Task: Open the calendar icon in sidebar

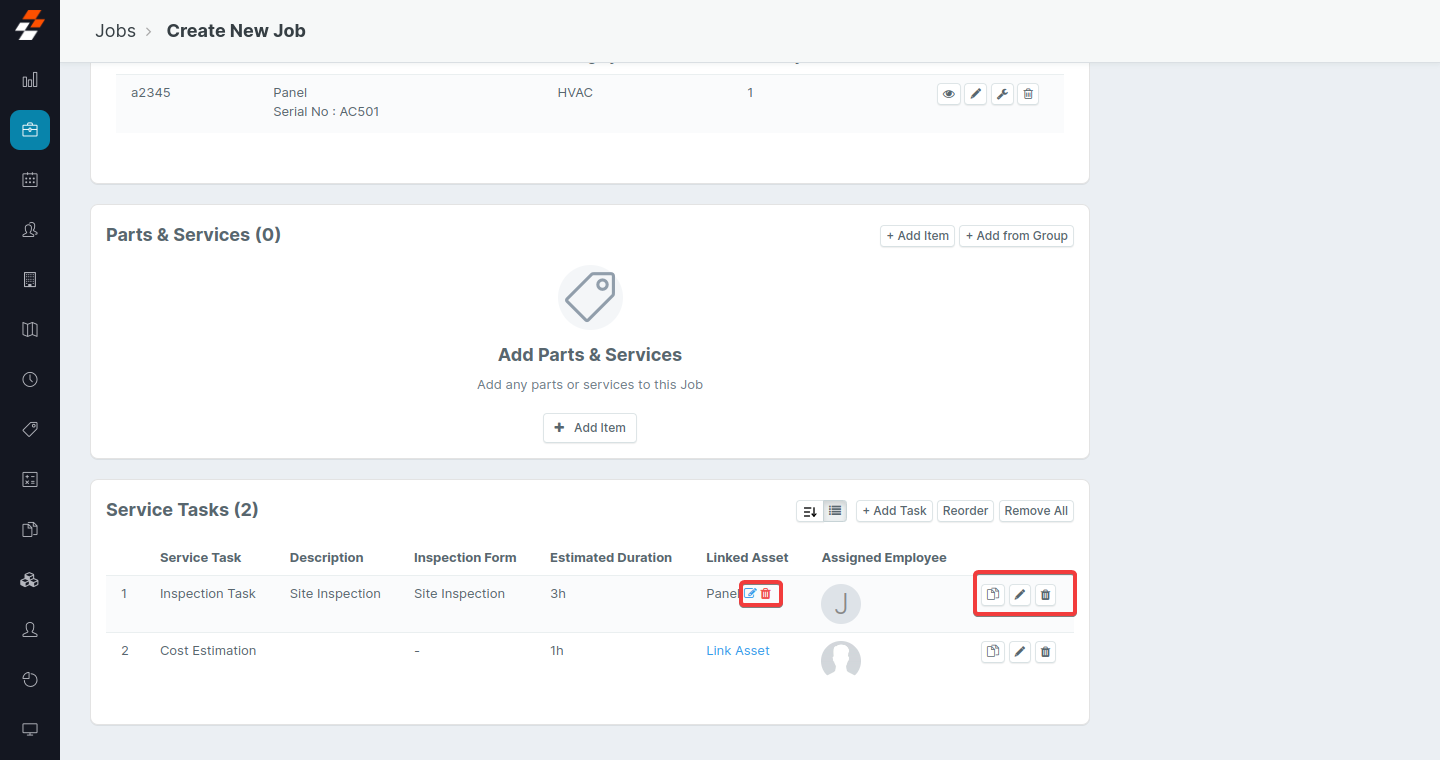Action: pos(30,180)
